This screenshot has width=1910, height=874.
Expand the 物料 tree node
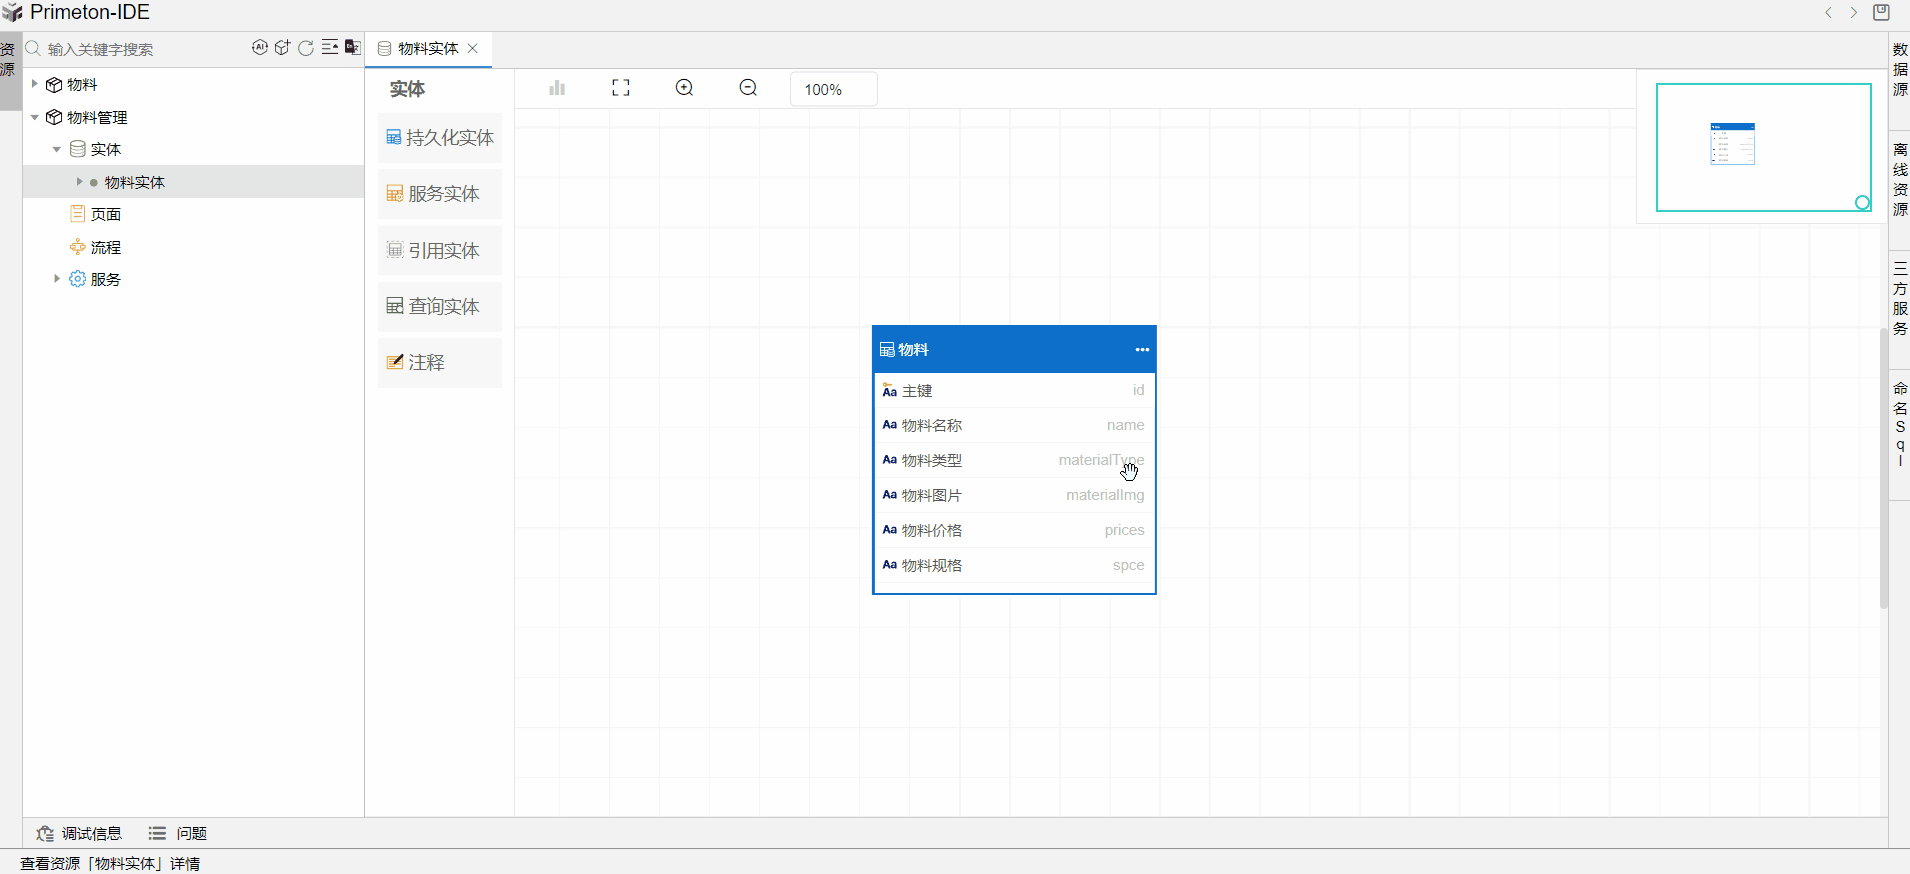click(35, 84)
